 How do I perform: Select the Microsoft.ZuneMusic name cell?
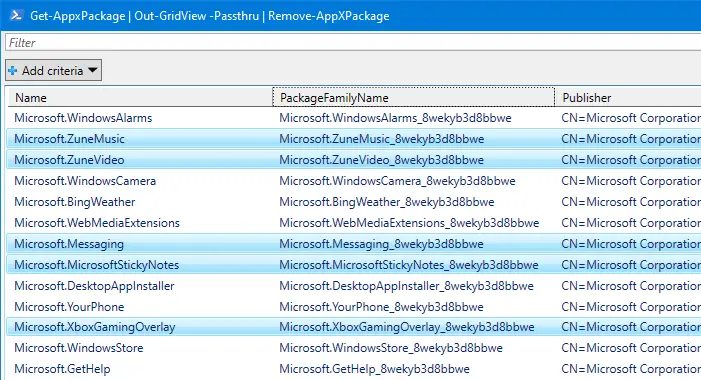pyautogui.click(x=69, y=139)
